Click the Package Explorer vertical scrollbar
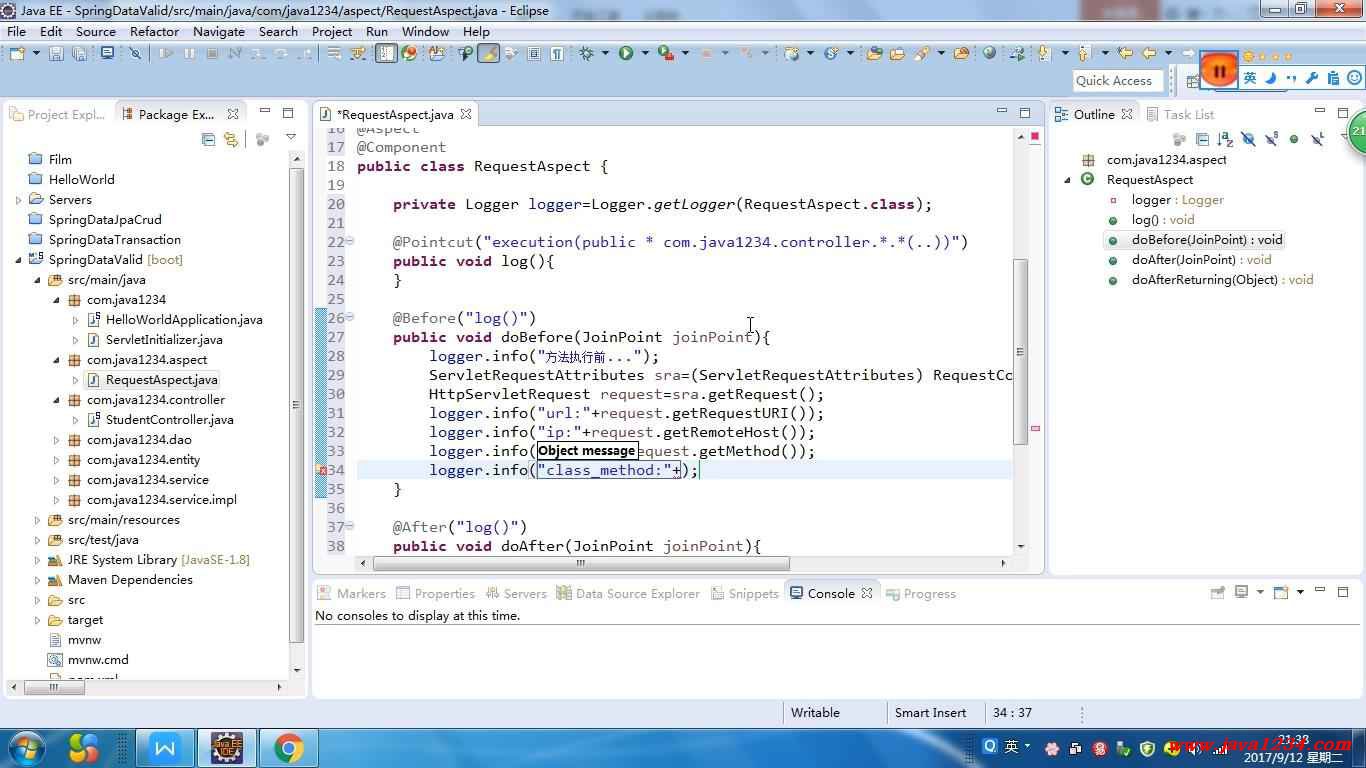 [x=297, y=405]
